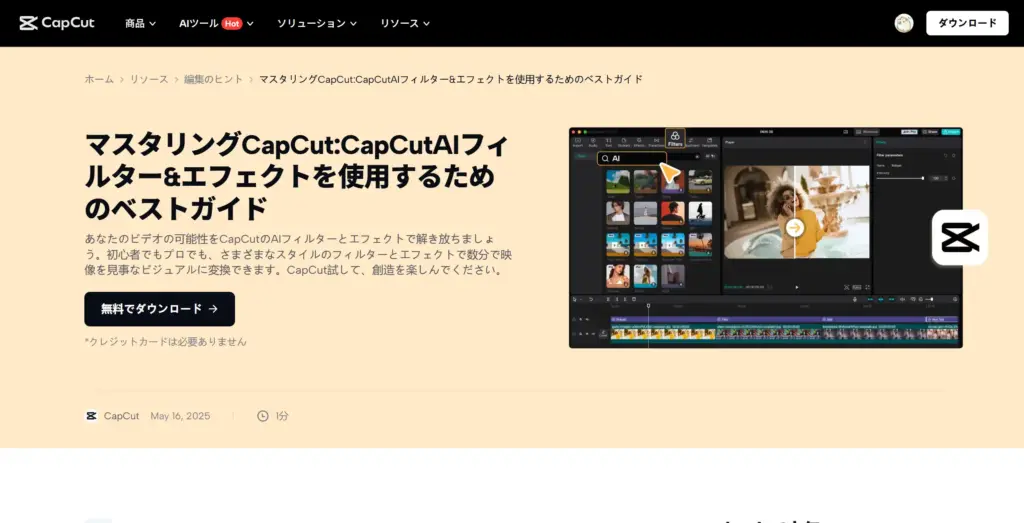Click the white ダウンロード button in the header
This screenshot has width=1024, height=523.
(967, 23)
